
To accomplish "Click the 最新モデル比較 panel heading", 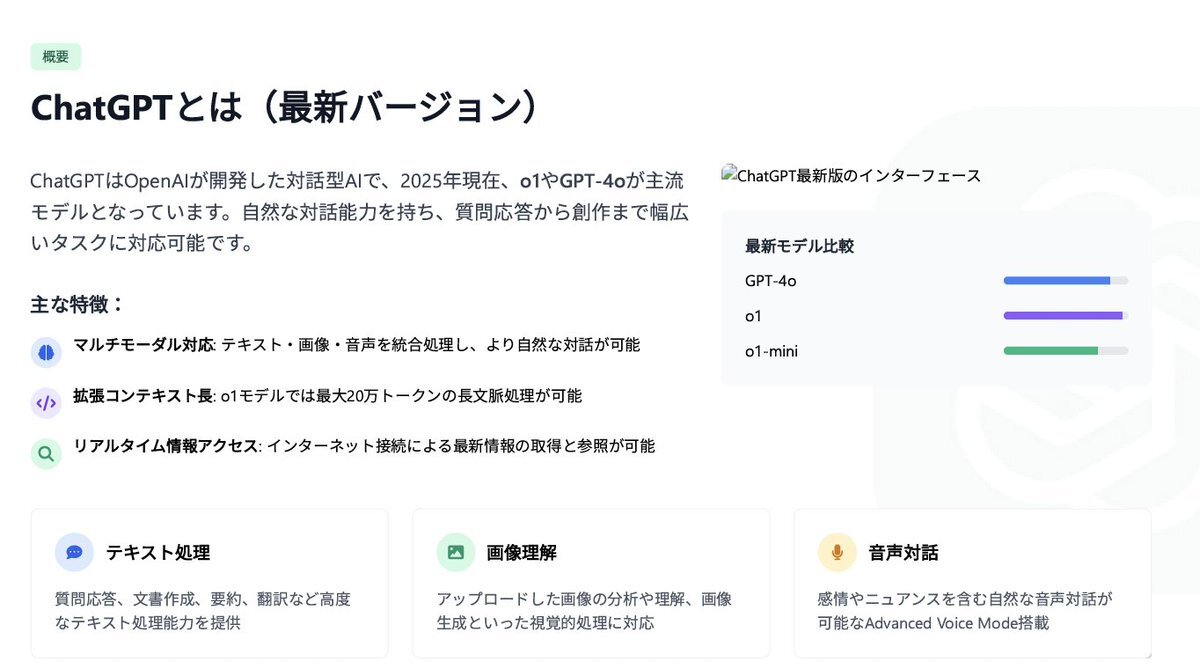I will [x=799, y=246].
